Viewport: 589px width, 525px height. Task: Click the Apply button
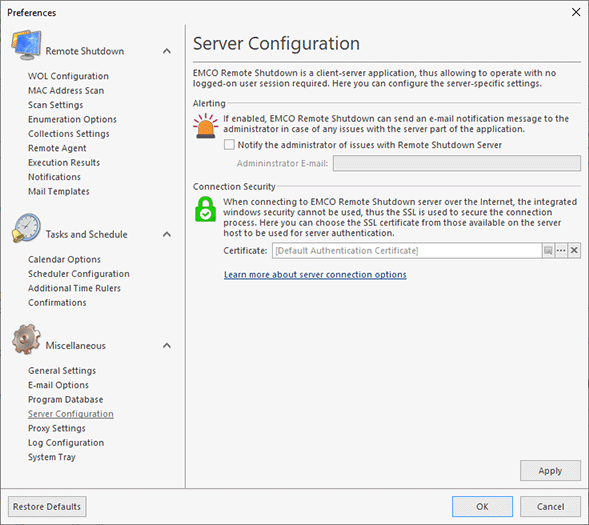(x=550, y=471)
